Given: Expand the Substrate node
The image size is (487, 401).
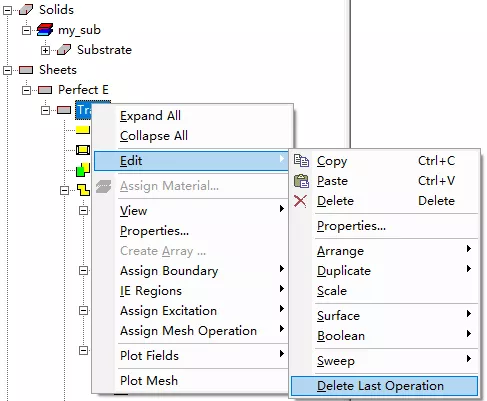Looking at the screenshot, I should [x=45, y=50].
